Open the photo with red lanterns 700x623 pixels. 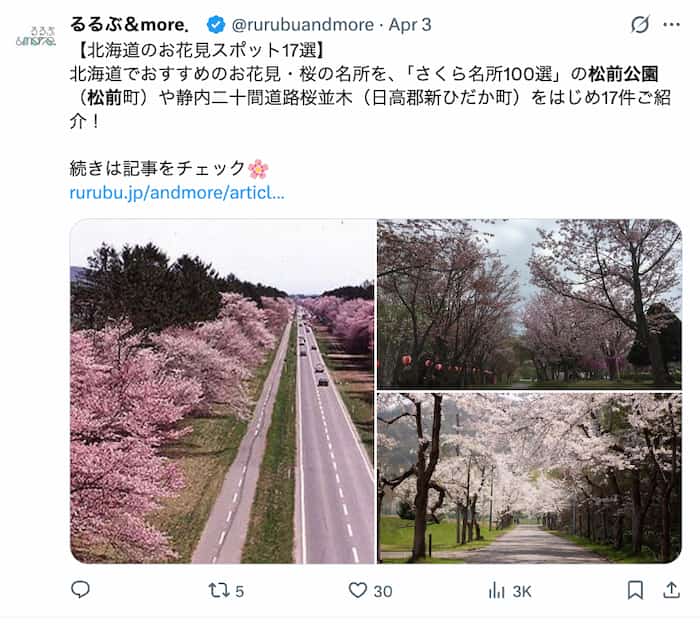pos(529,304)
